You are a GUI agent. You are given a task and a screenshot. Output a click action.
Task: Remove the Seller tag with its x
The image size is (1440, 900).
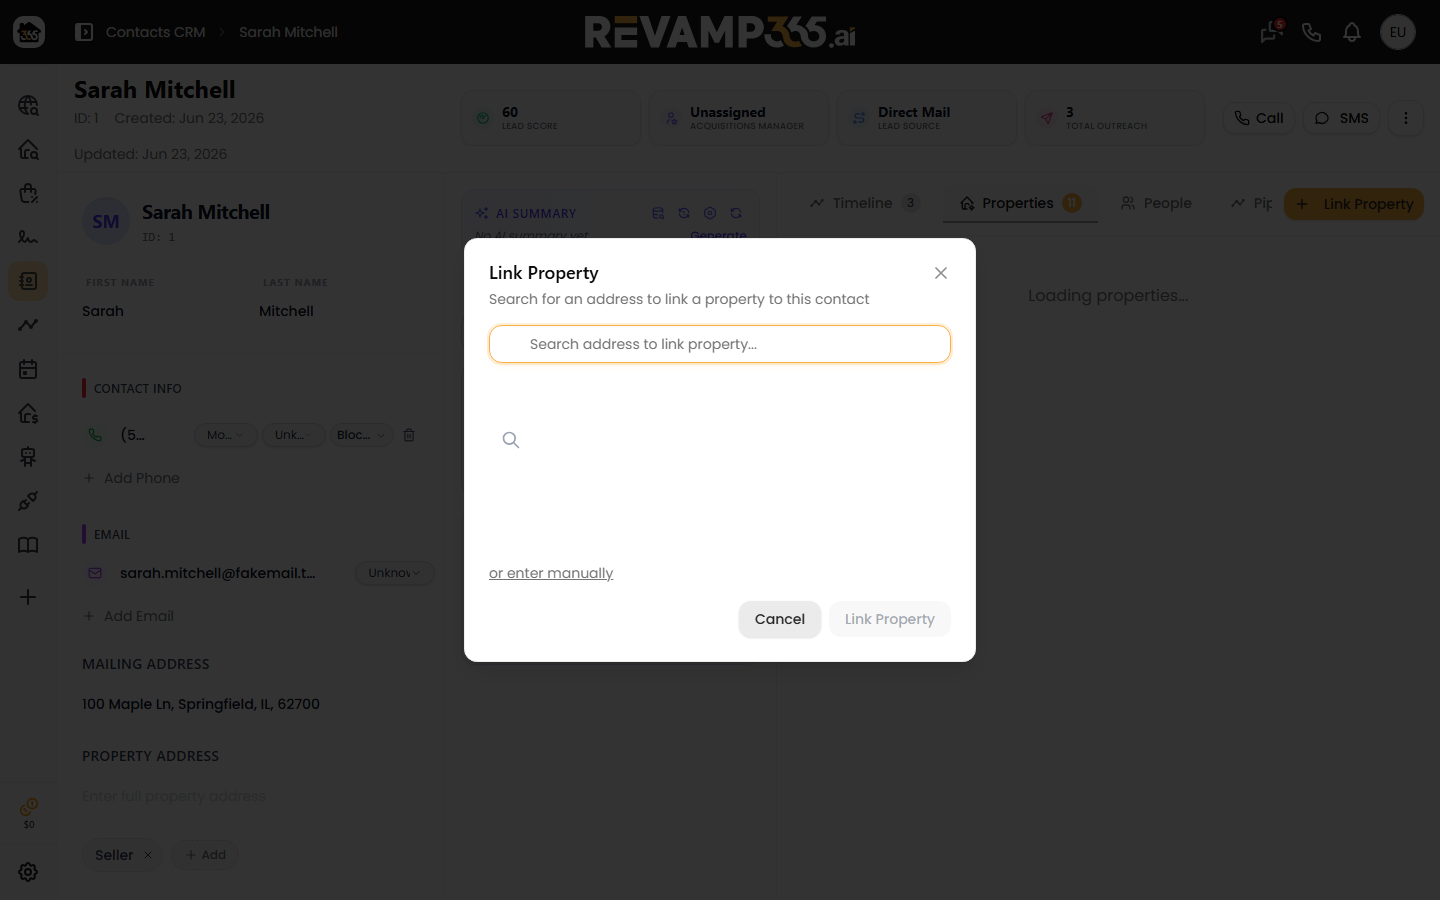tap(148, 855)
